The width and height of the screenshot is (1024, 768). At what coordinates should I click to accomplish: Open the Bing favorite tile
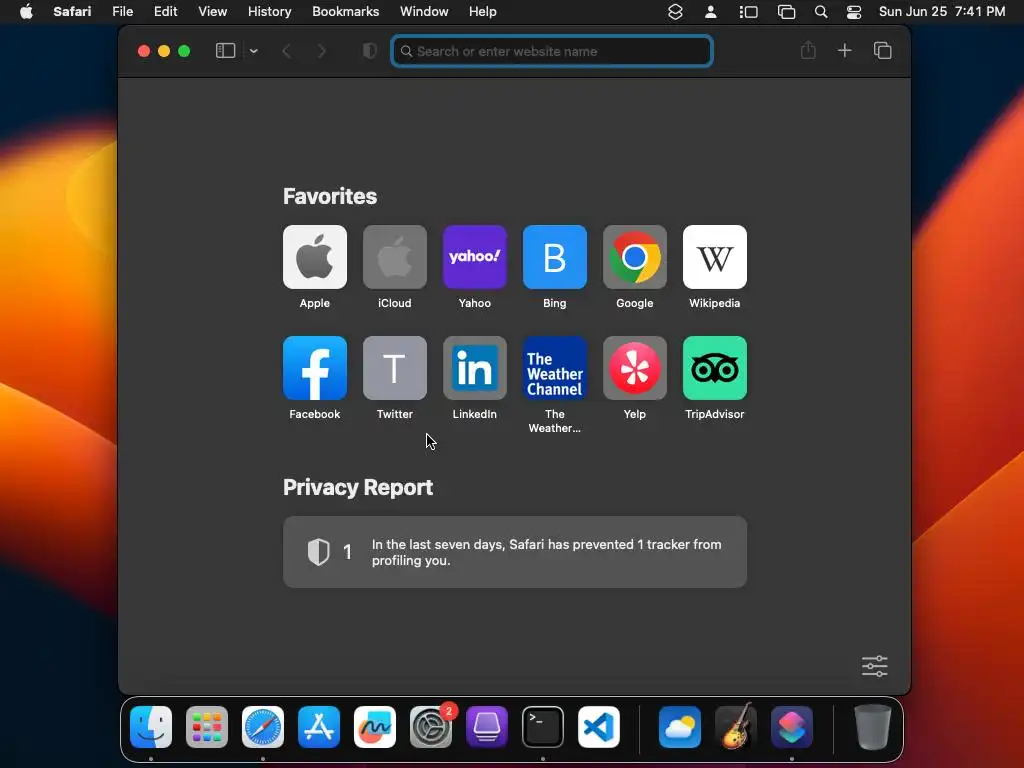coord(554,257)
